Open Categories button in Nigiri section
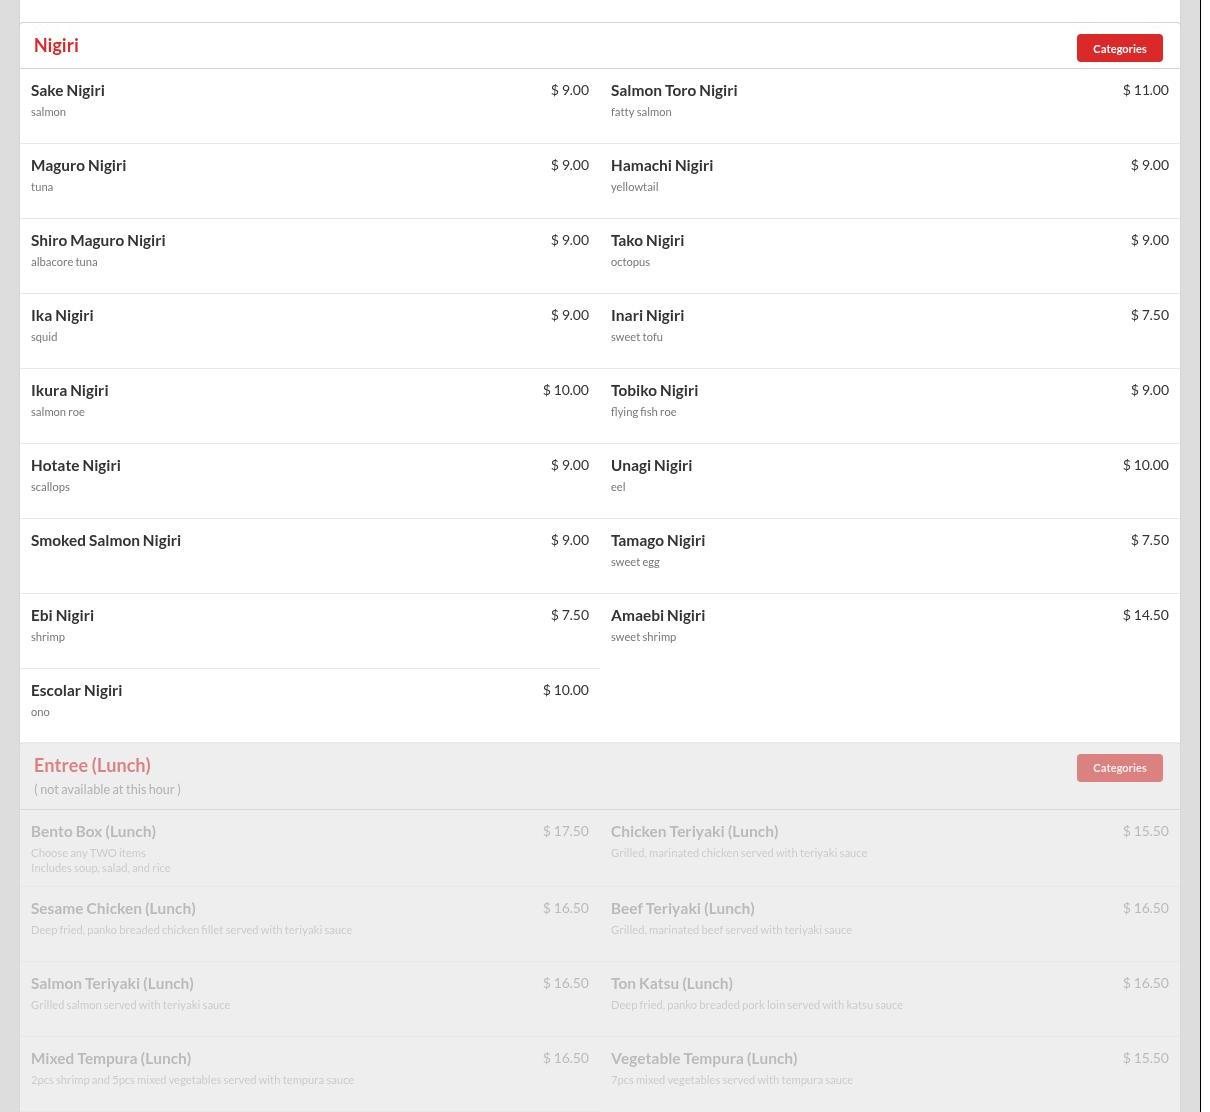The height and width of the screenshot is (1112, 1210). coord(1119,48)
